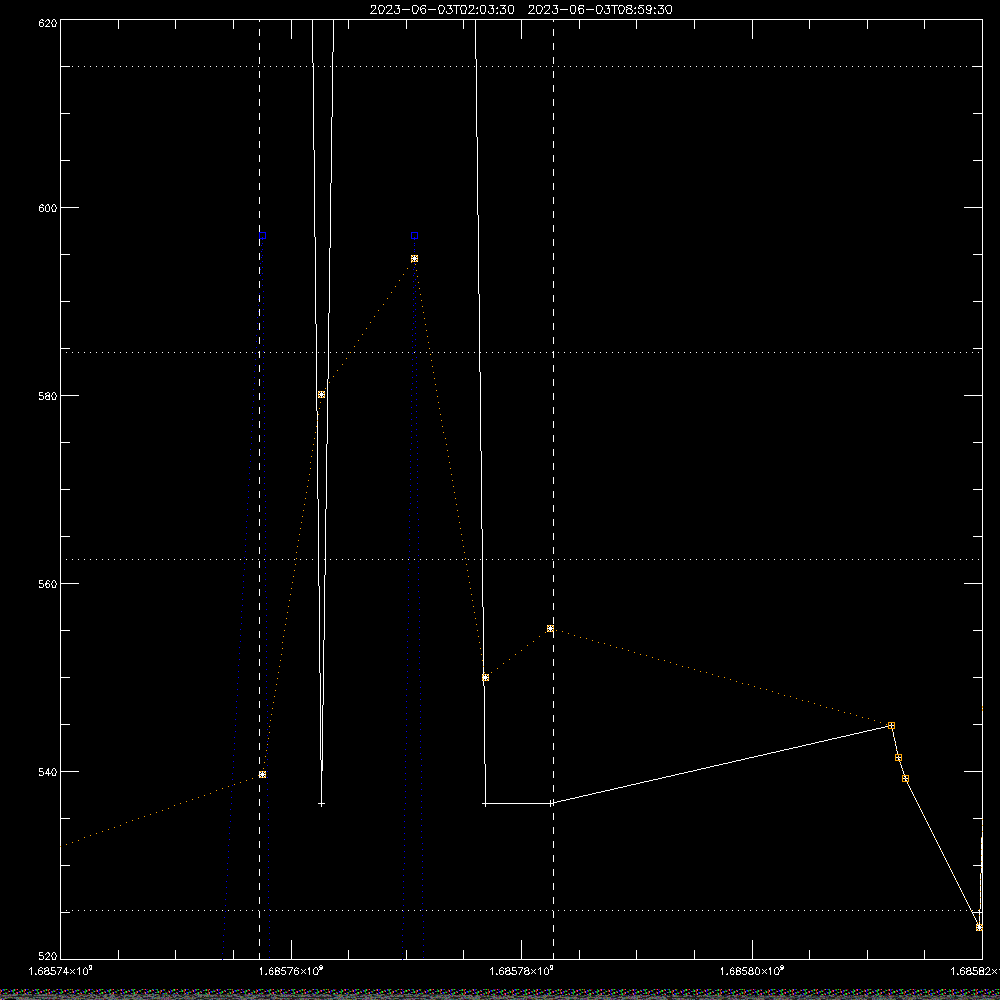Click the 1.68578×10⁹ x-axis label
Screen dimensions: 1000x1000
522,971
